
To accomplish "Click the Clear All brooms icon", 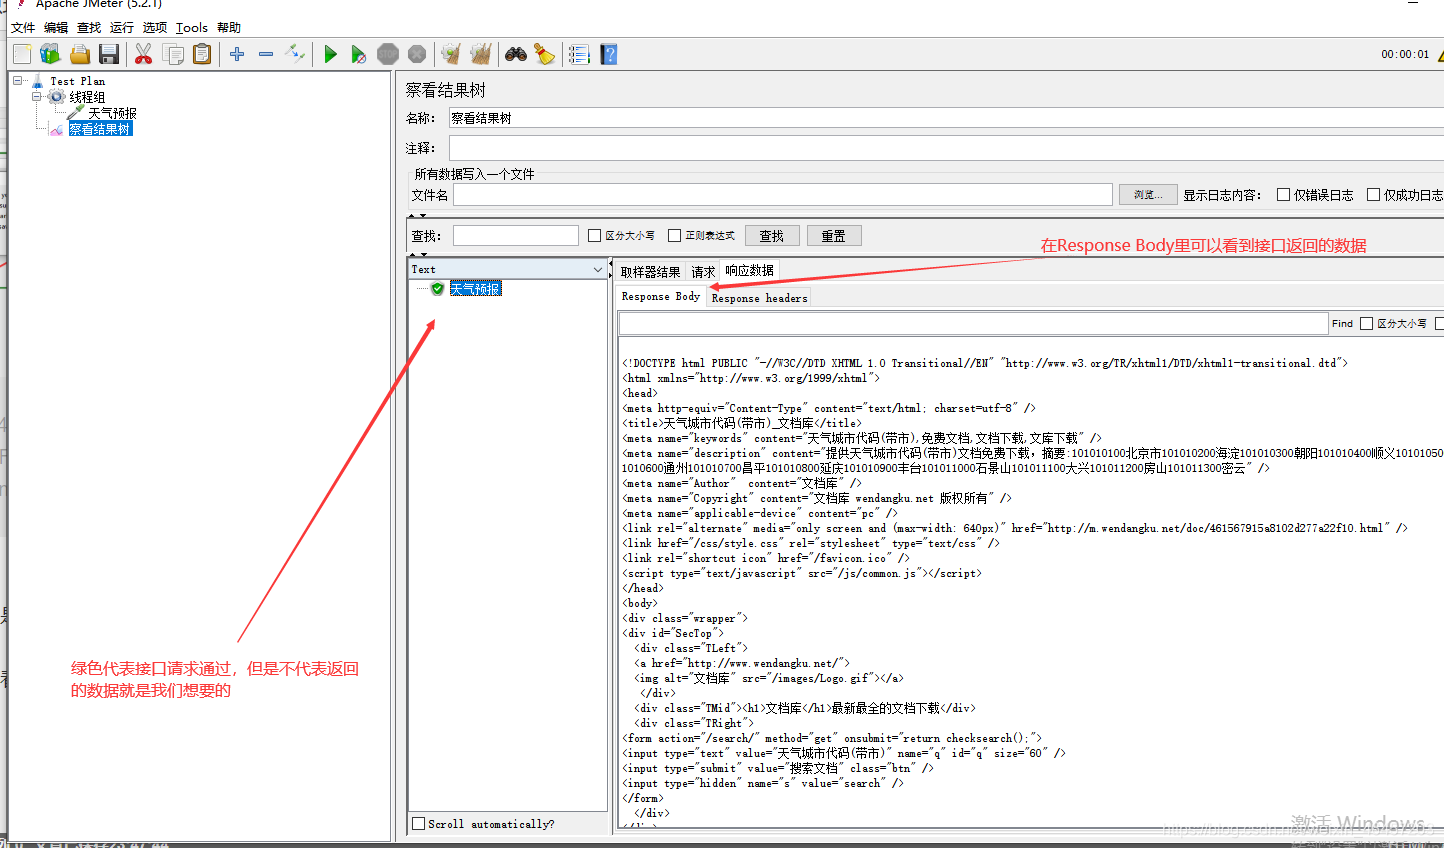I will [481, 54].
